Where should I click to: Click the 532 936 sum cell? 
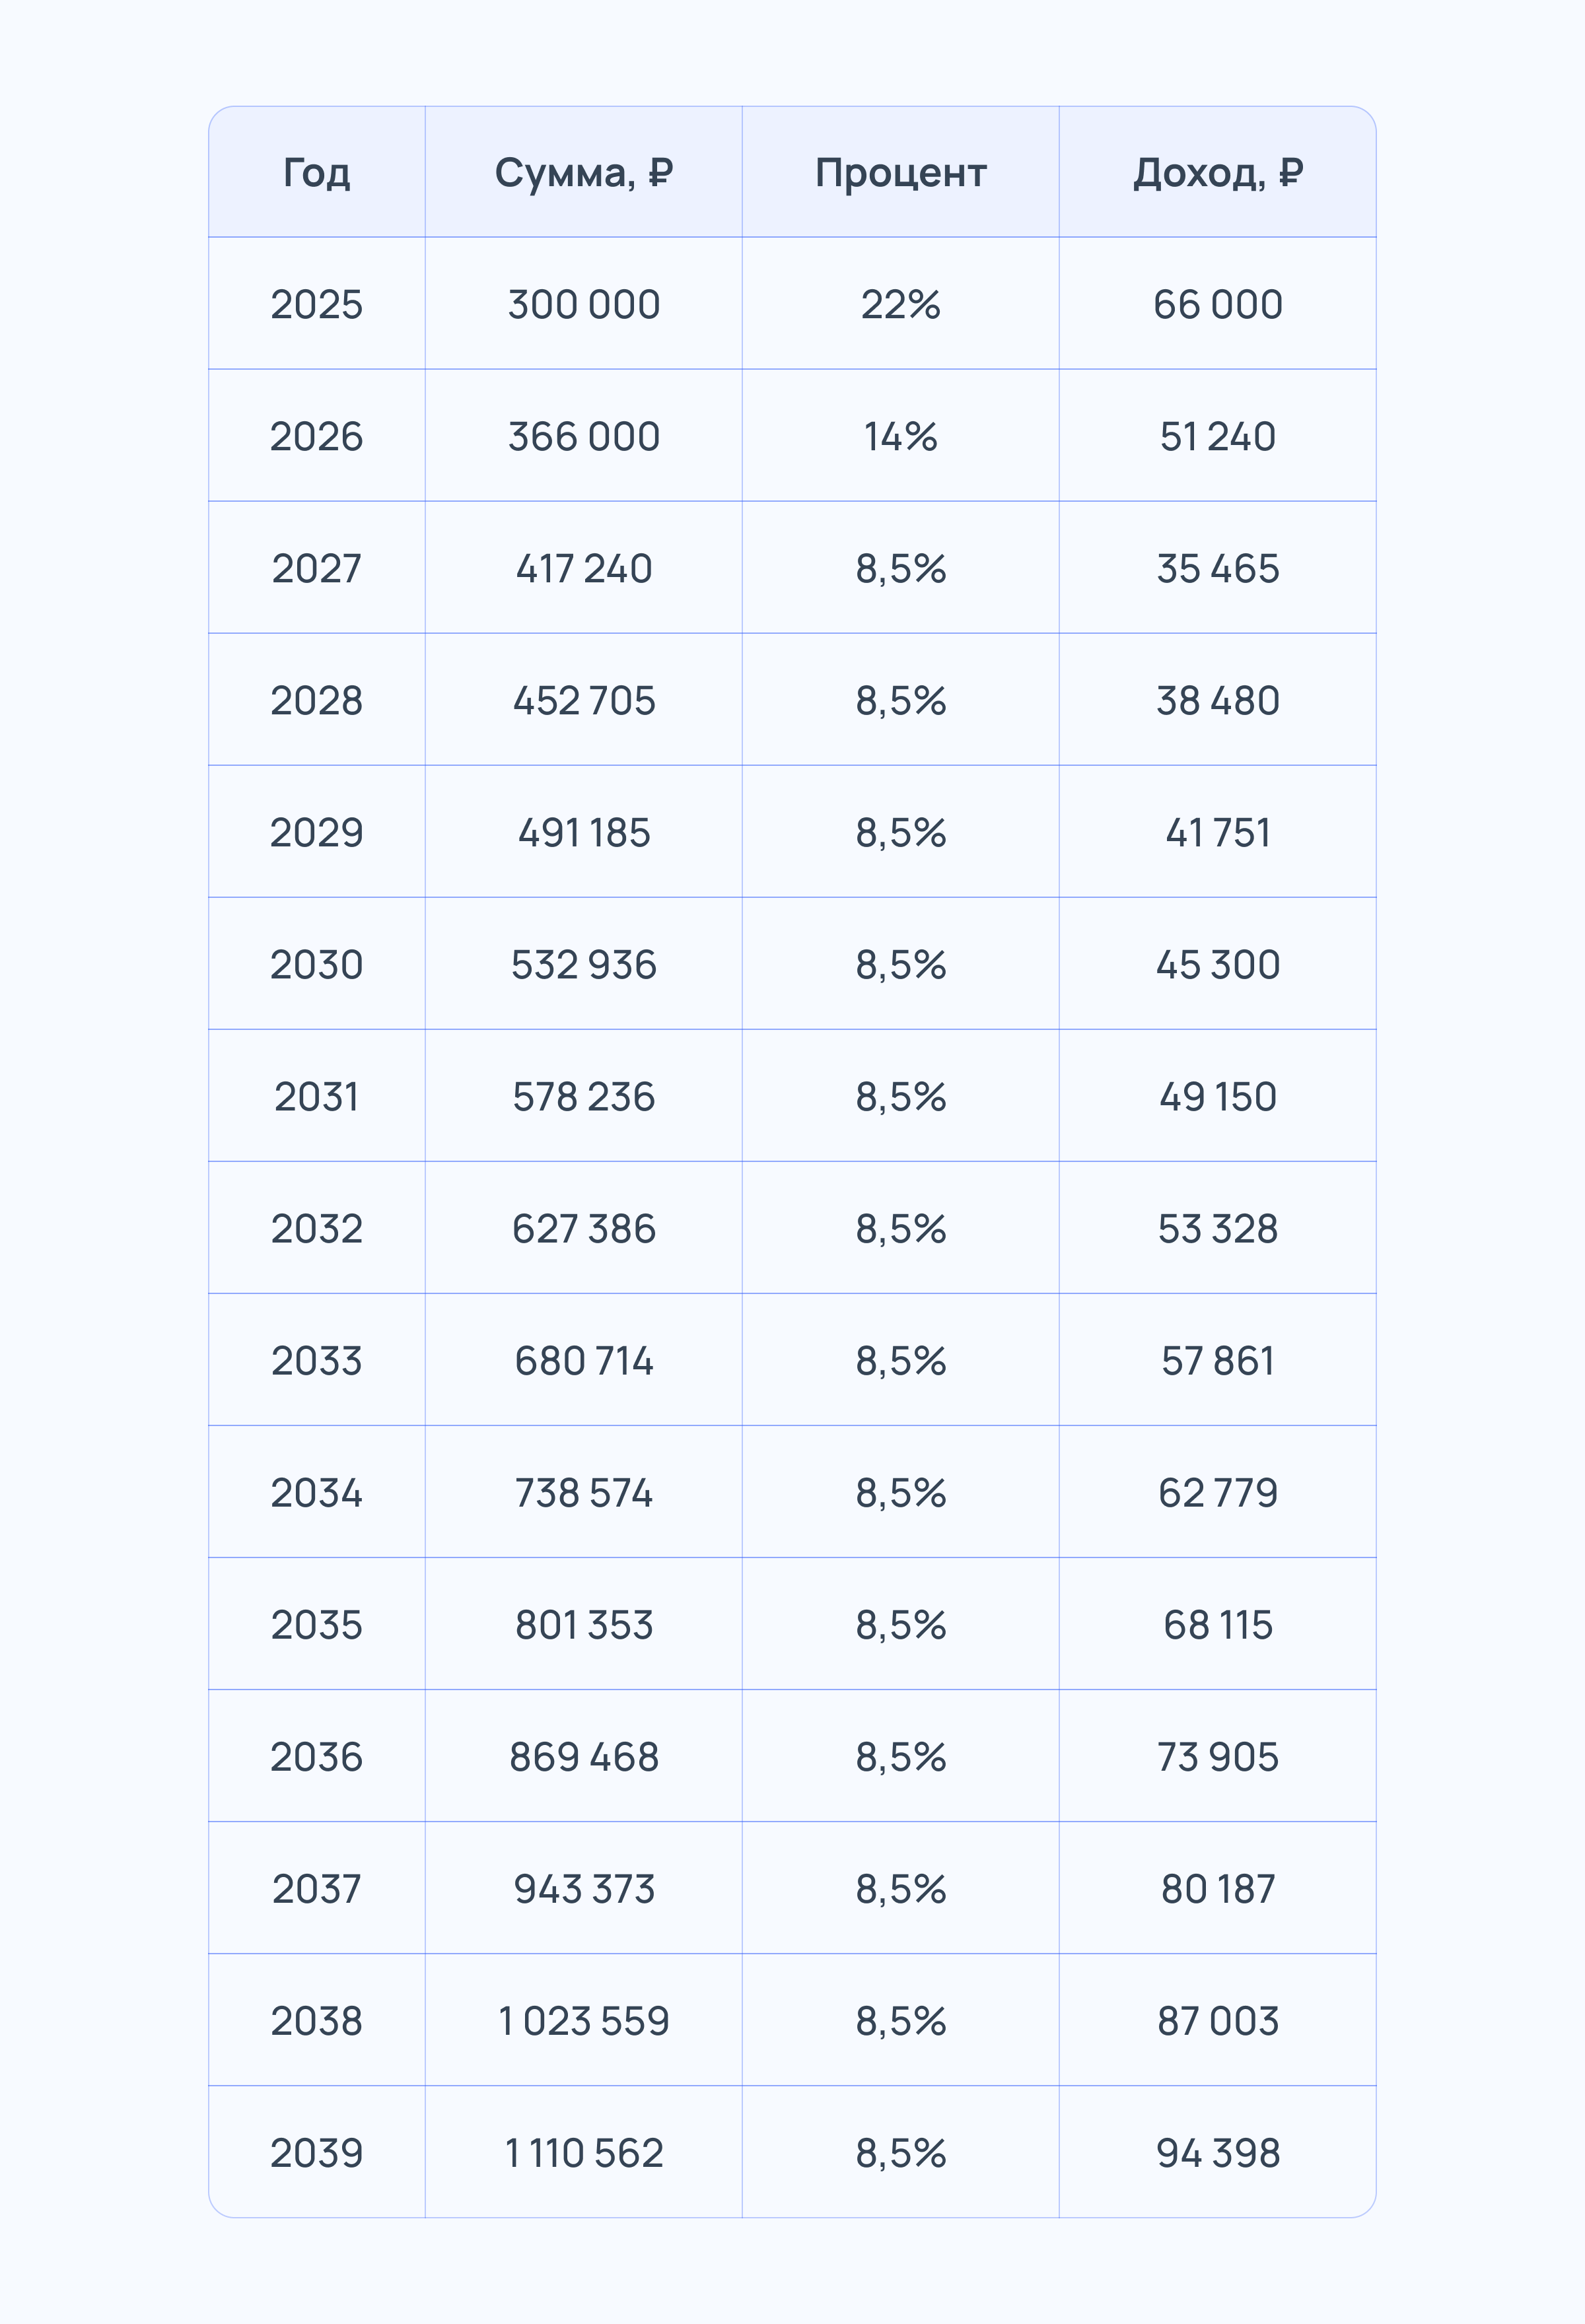tap(583, 964)
